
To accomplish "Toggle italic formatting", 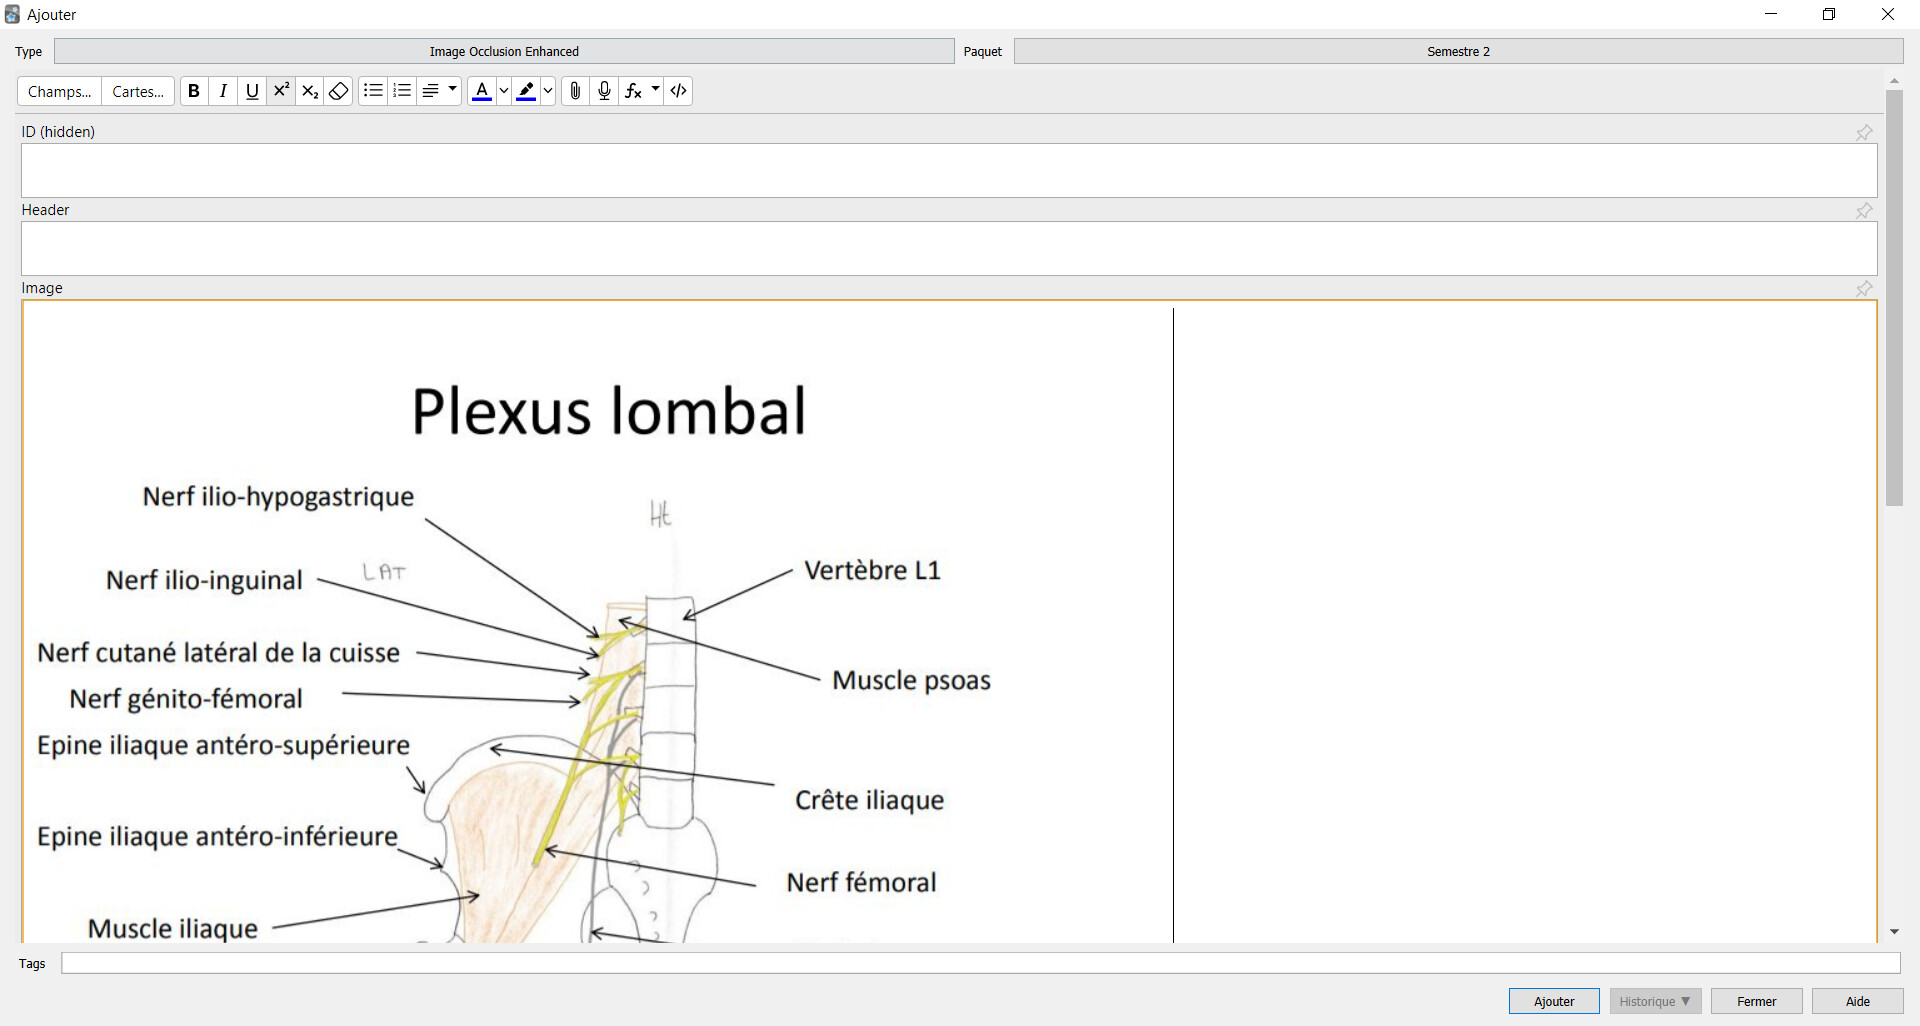I will (223, 91).
